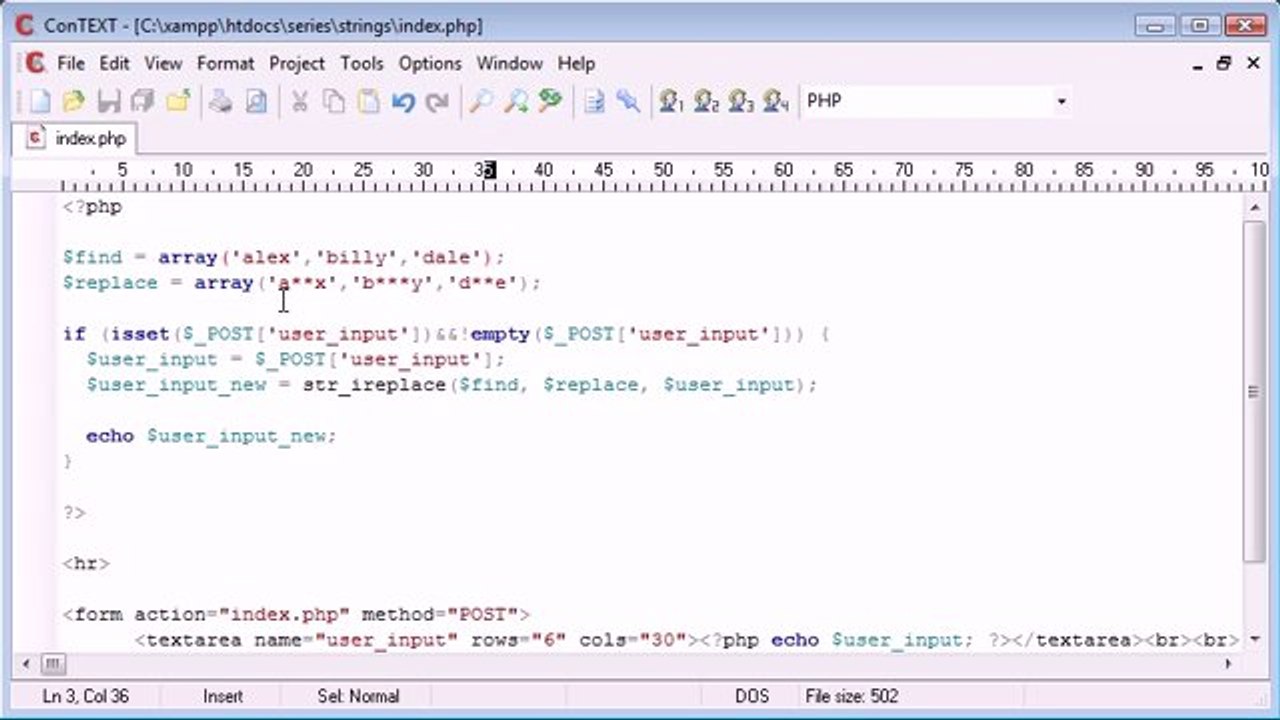Viewport: 1280px width, 720px height.
Task: Click the vertical scrollbar down arrow
Action: tap(1254, 638)
